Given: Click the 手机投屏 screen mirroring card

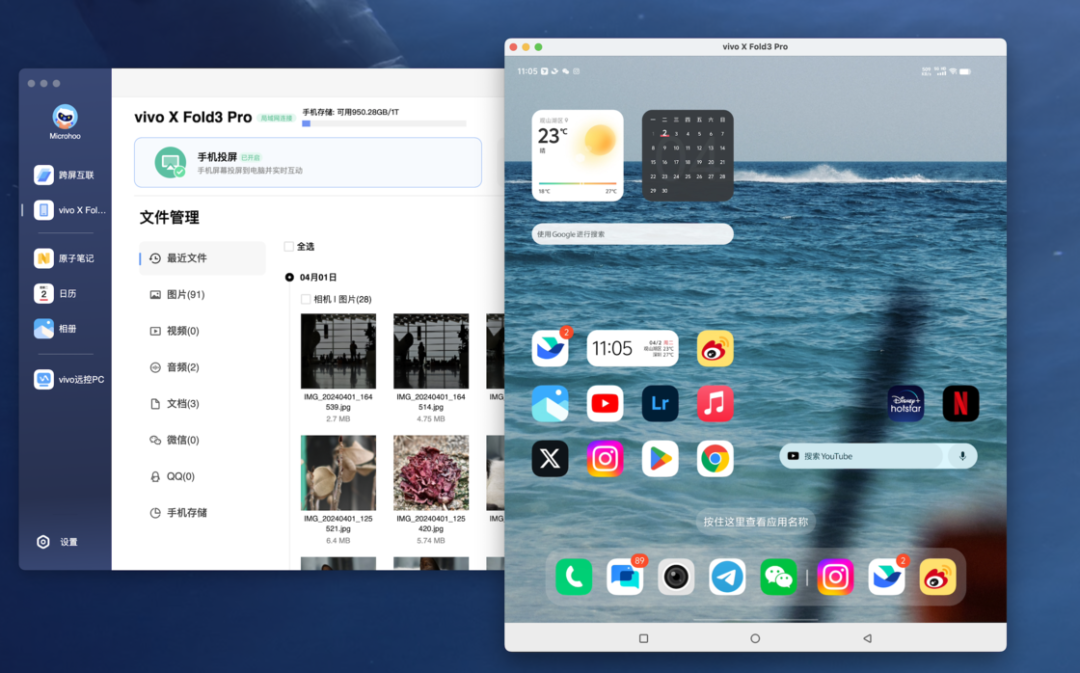Looking at the screenshot, I should [308, 163].
